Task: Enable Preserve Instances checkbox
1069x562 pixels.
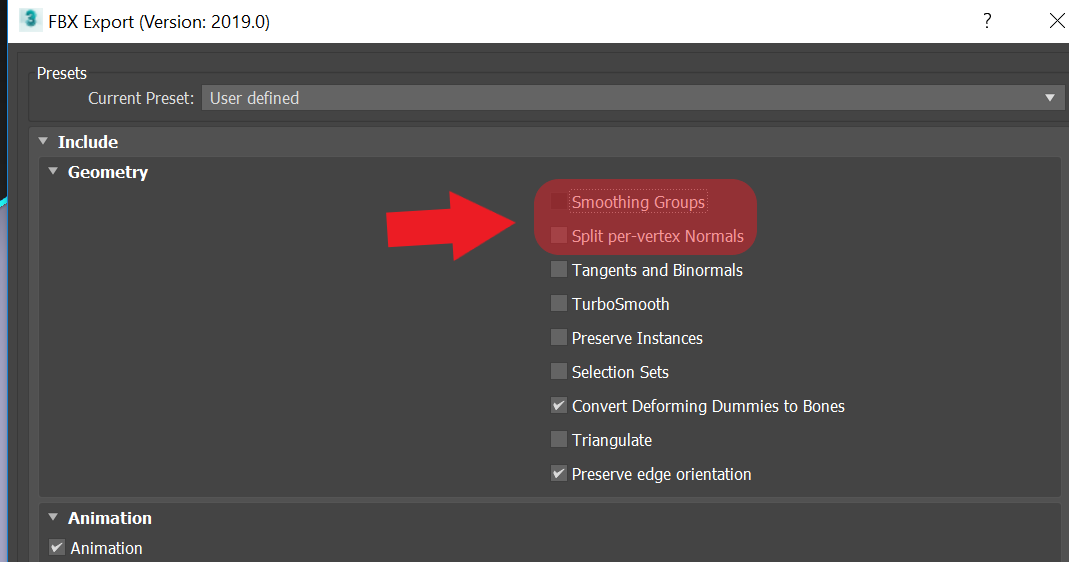Action: tap(559, 338)
